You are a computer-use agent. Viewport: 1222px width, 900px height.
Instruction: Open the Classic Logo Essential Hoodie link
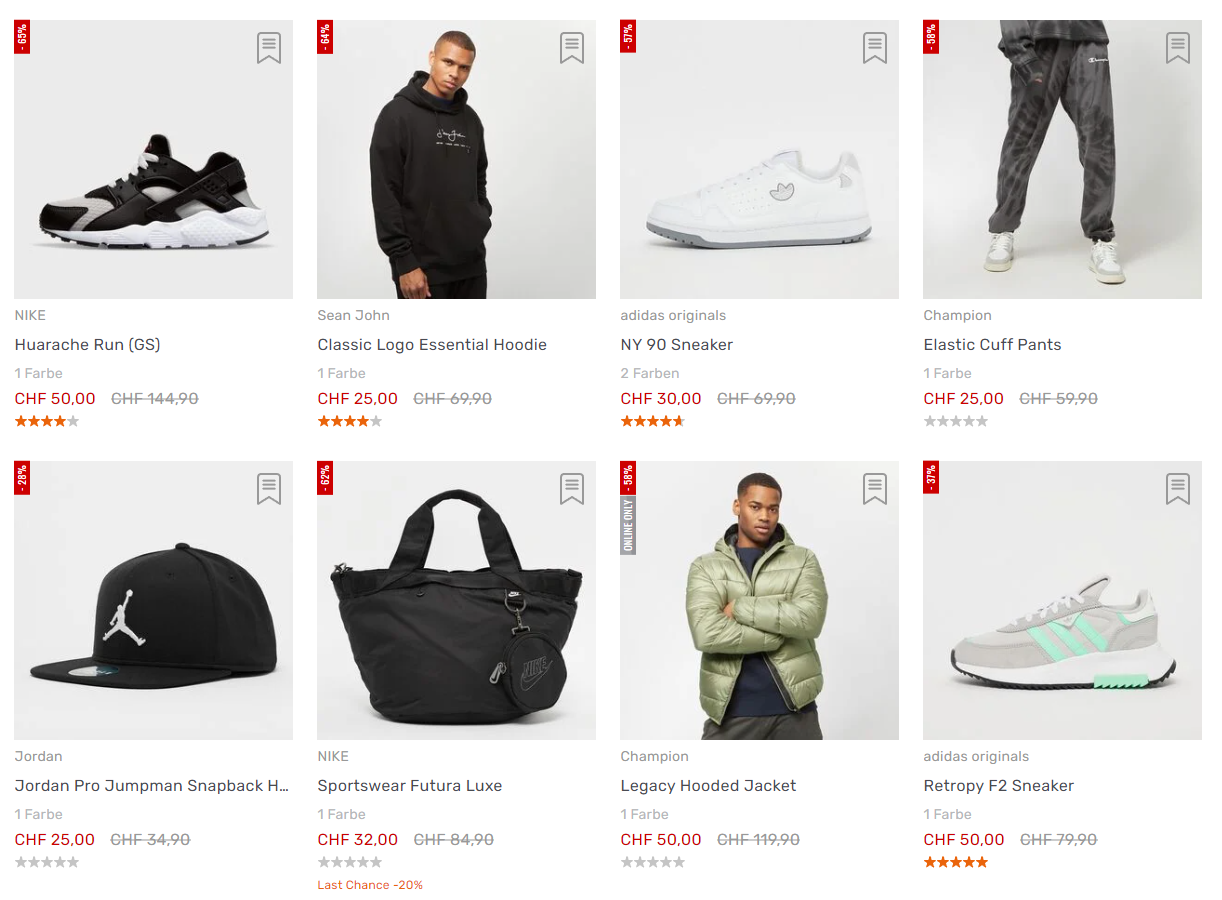click(x=432, y=345)
